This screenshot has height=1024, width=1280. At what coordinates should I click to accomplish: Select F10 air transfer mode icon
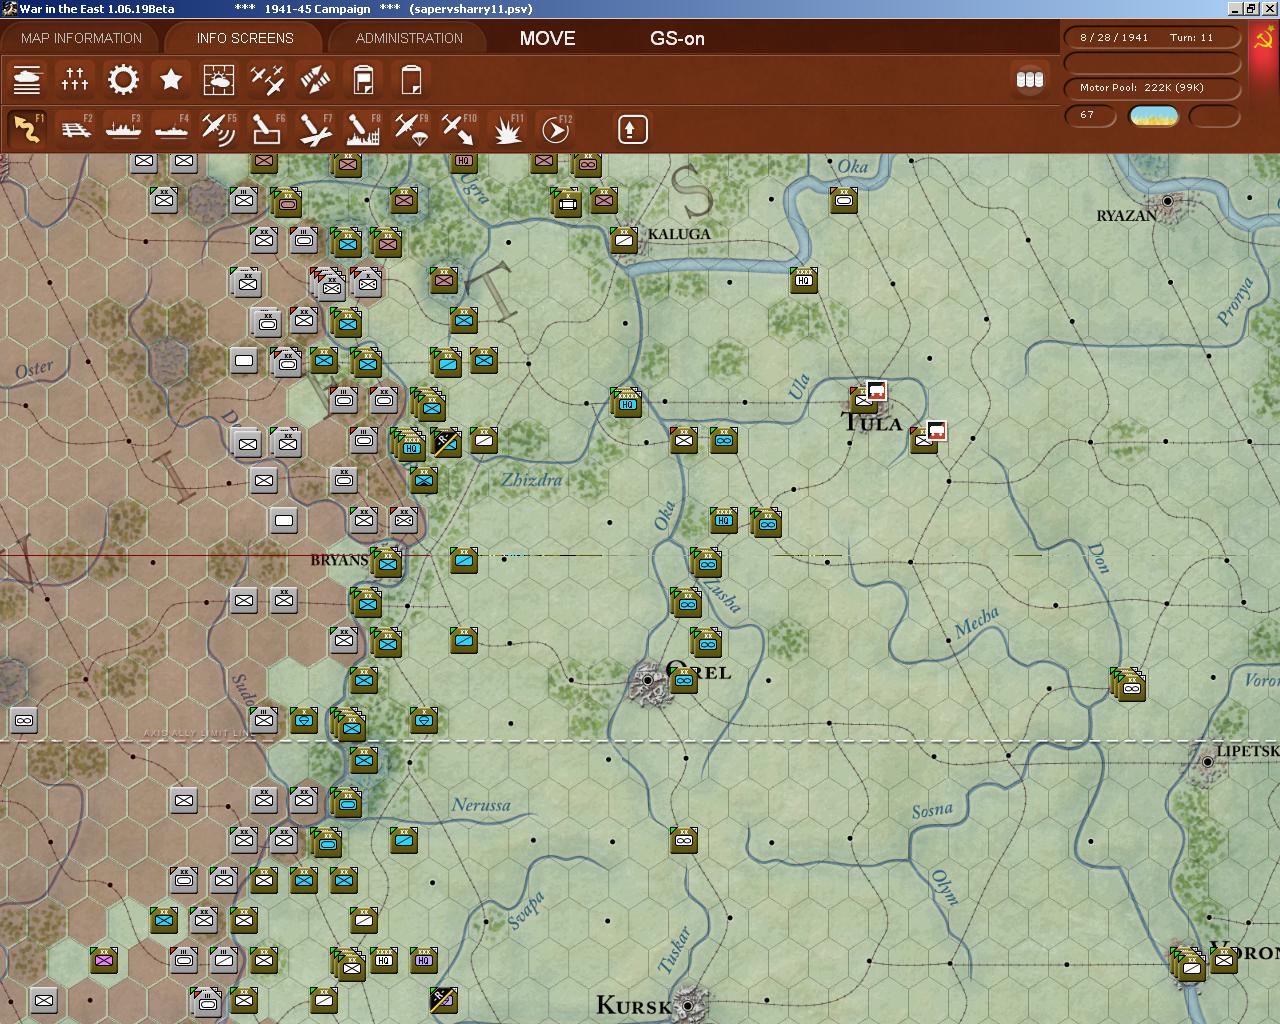459,129
